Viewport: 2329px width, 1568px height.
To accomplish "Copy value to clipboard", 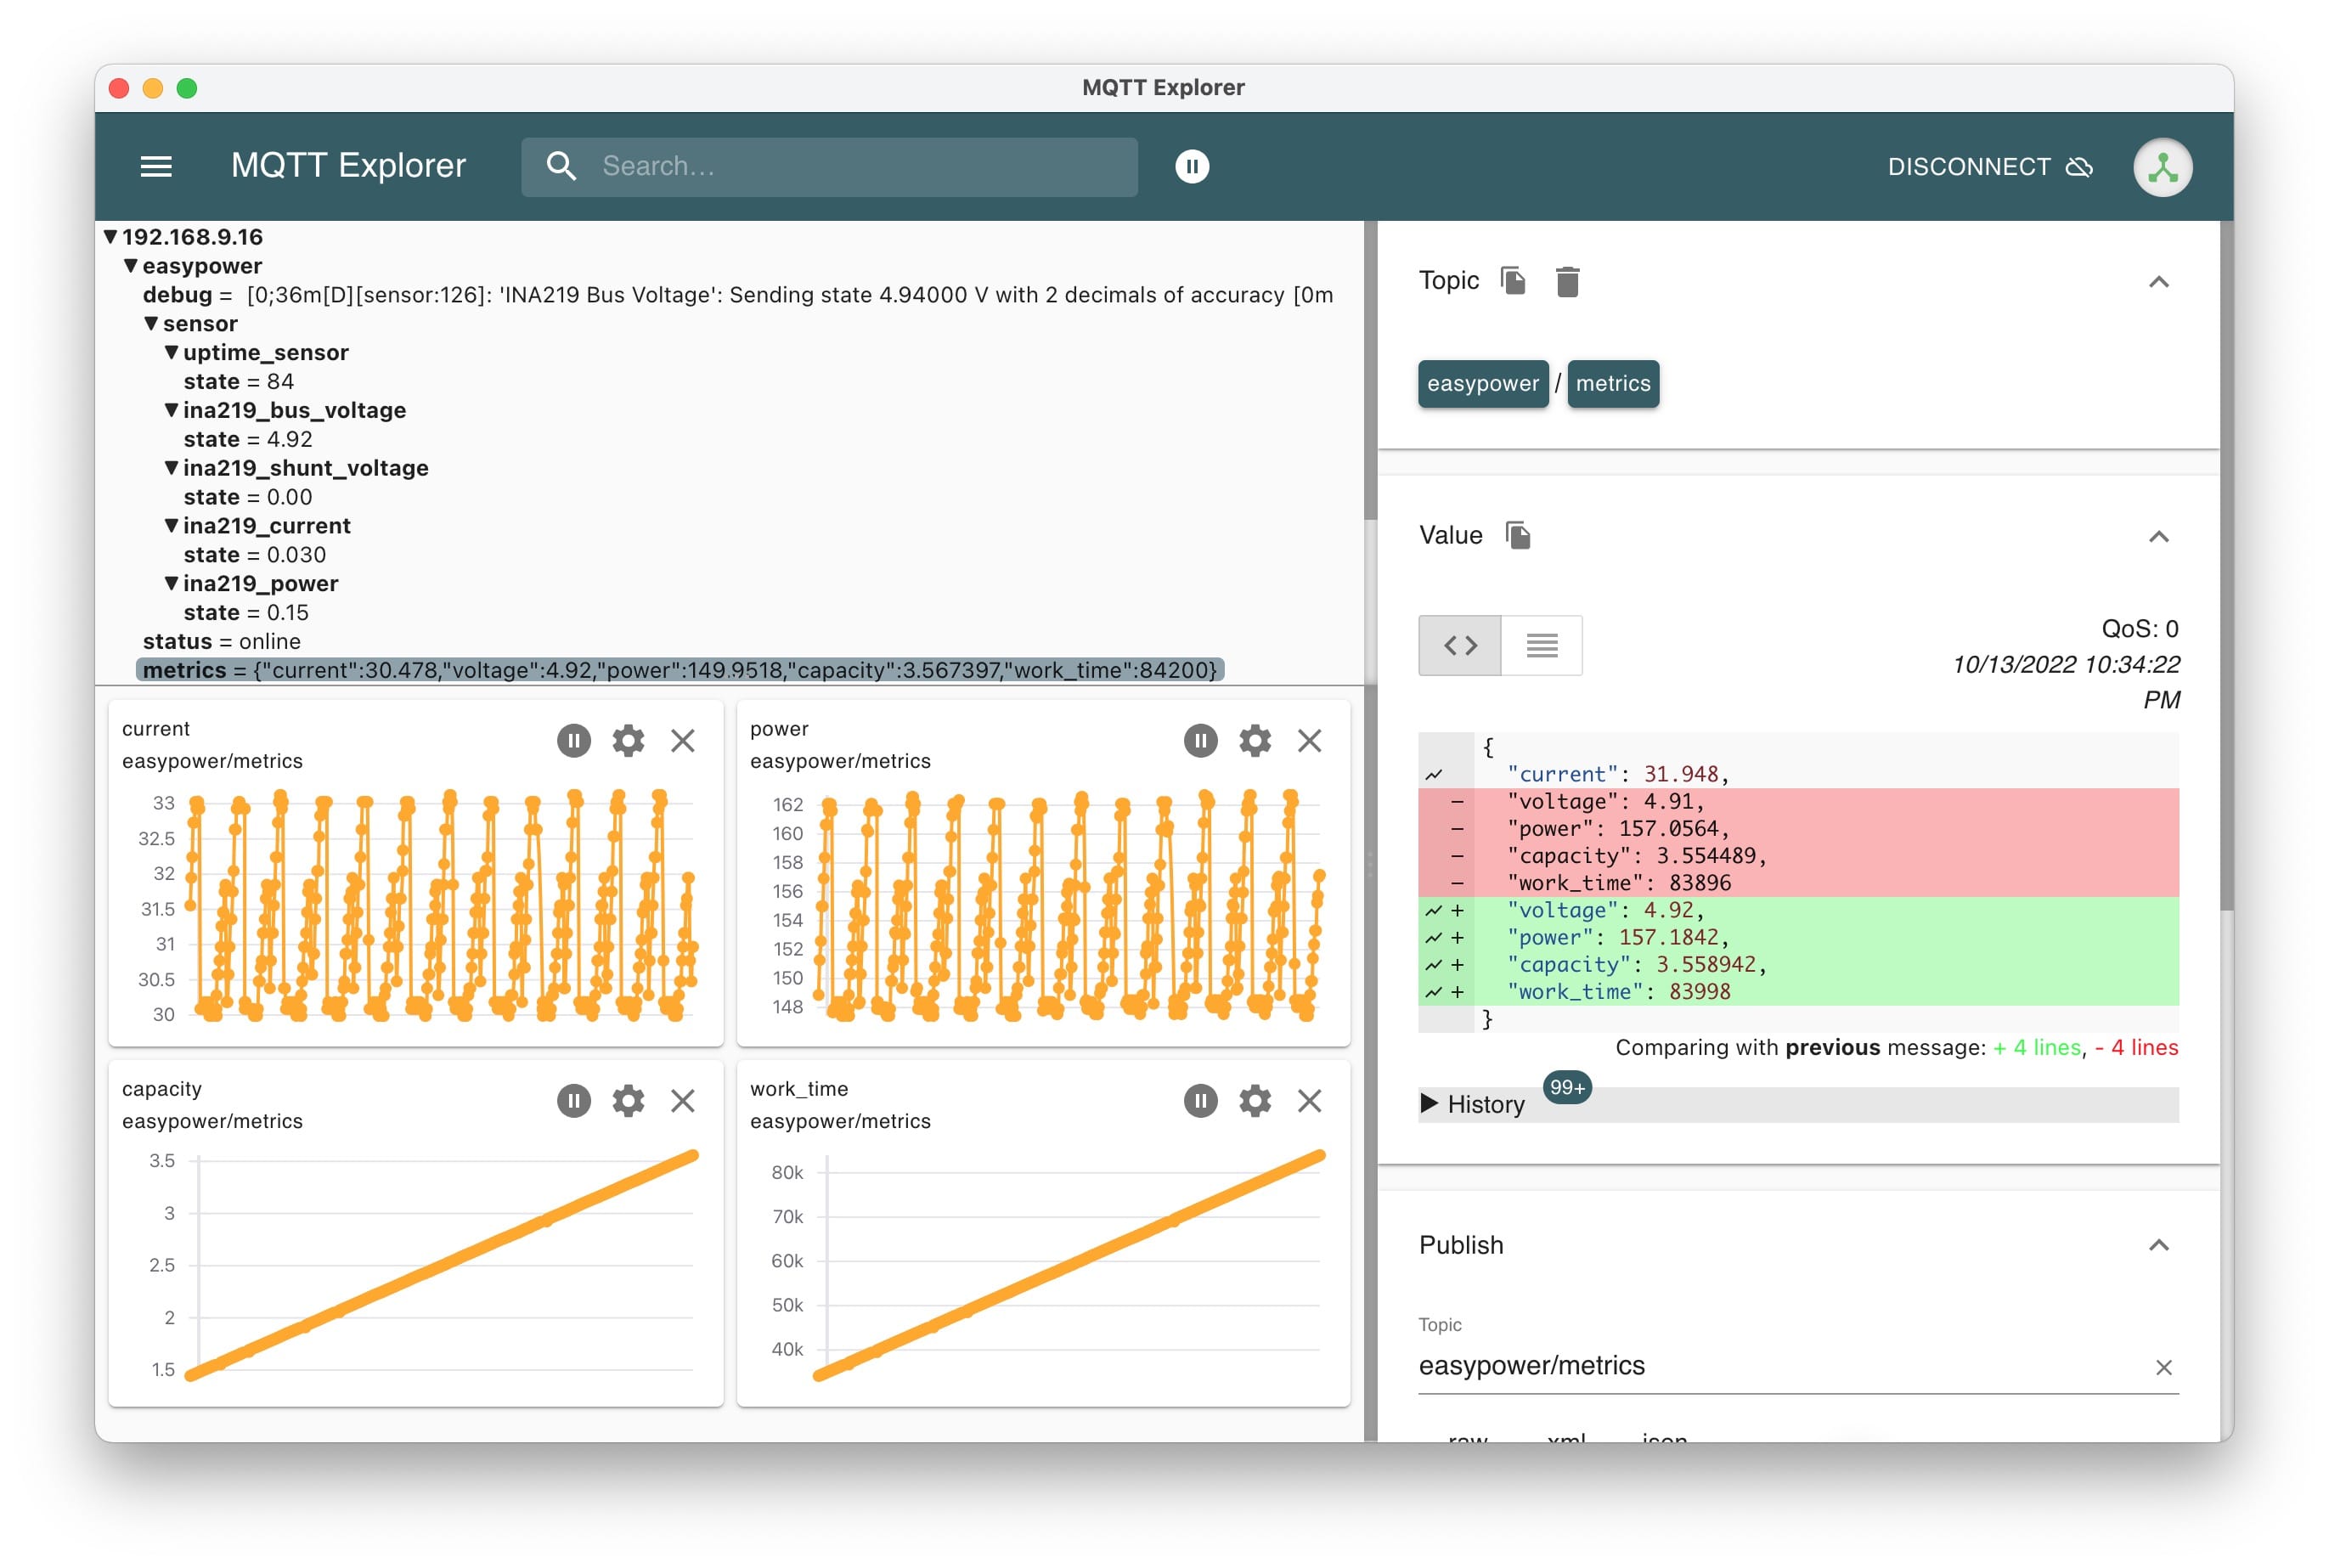I will (1517, 535).
